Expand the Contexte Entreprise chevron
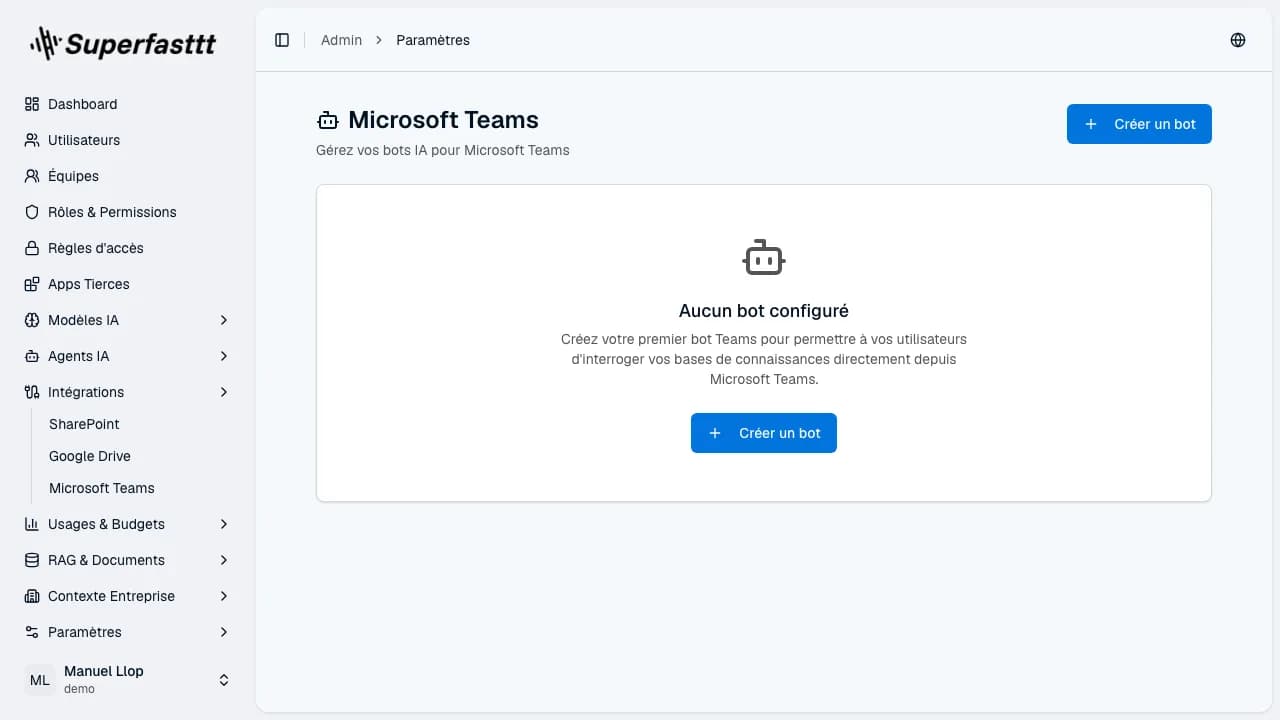Image resolution: width=1280 pixels, height=720 pixels. 224,596
